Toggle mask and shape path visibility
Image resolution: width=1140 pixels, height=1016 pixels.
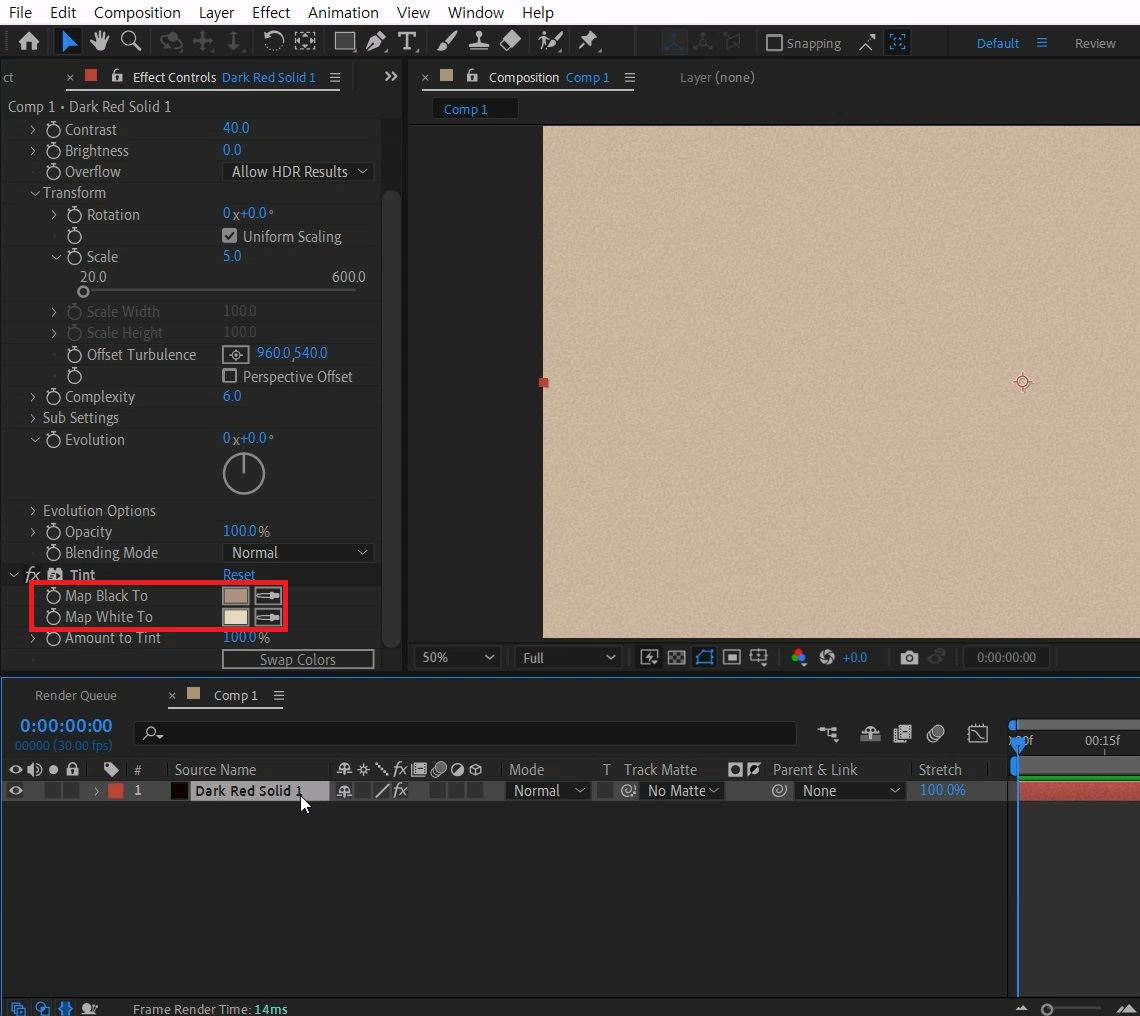coord(704,657)
